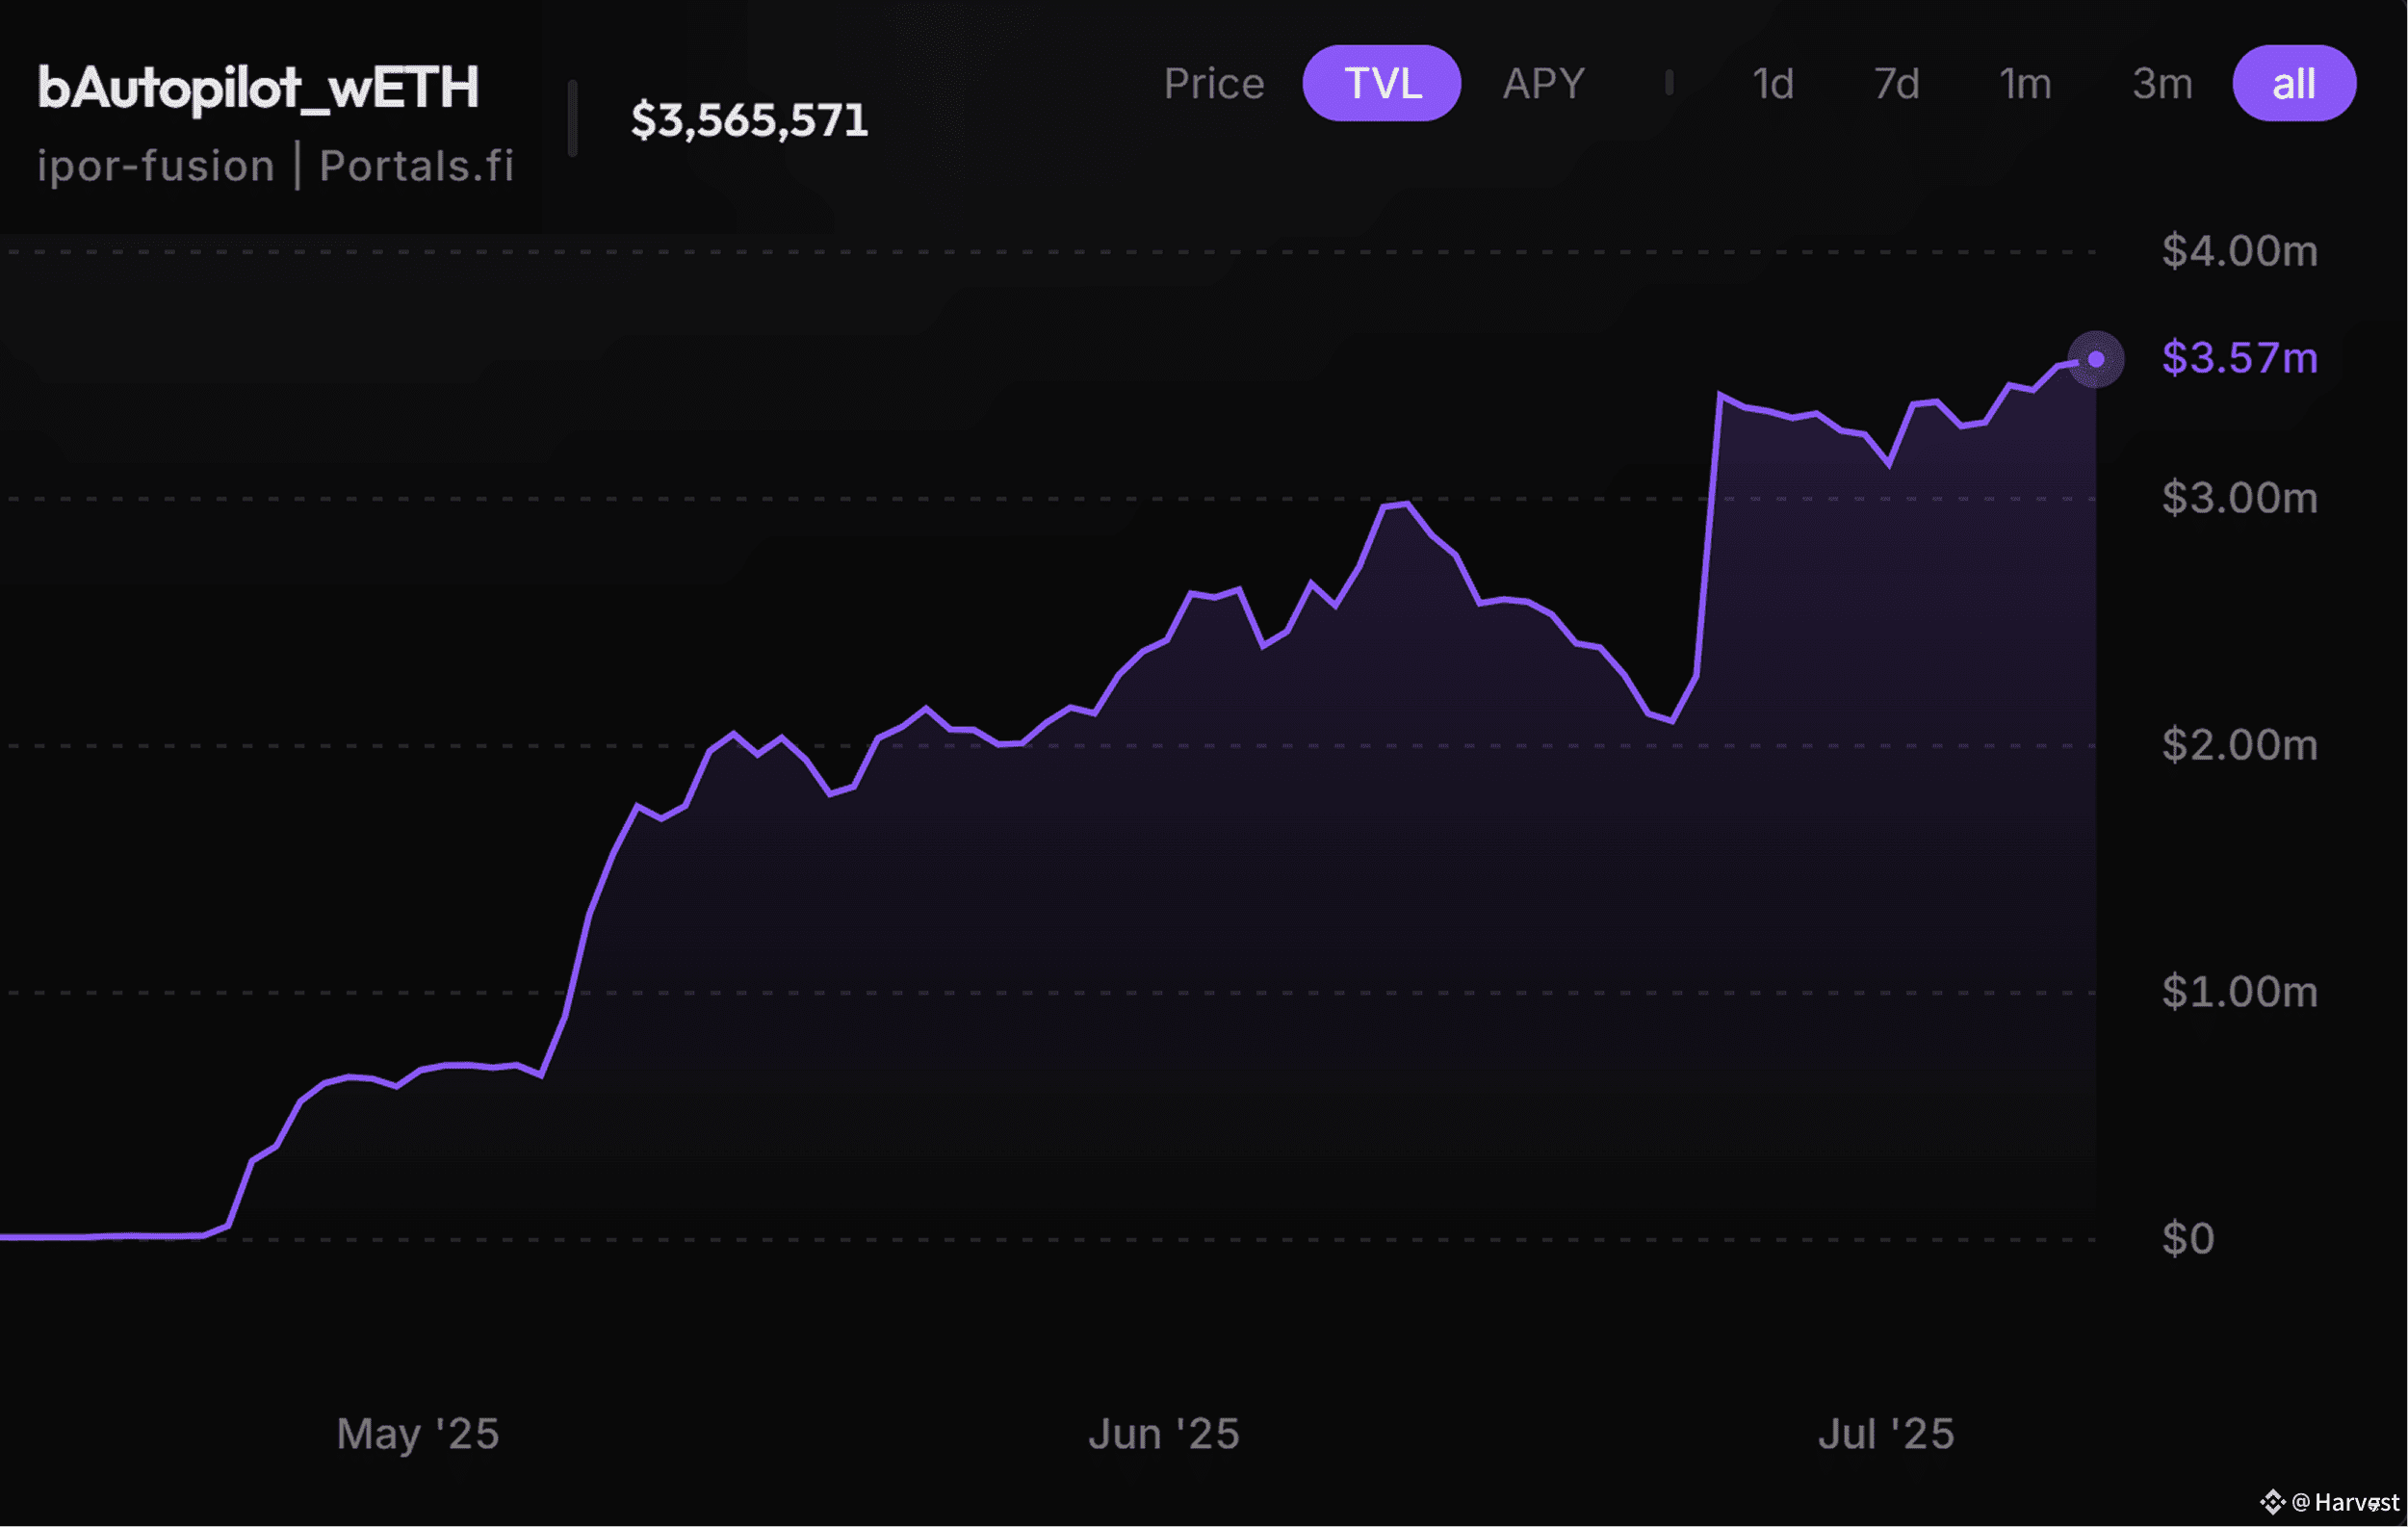
Task: Click the bAutopilot_wETH vault title
Action: [258, 88]
